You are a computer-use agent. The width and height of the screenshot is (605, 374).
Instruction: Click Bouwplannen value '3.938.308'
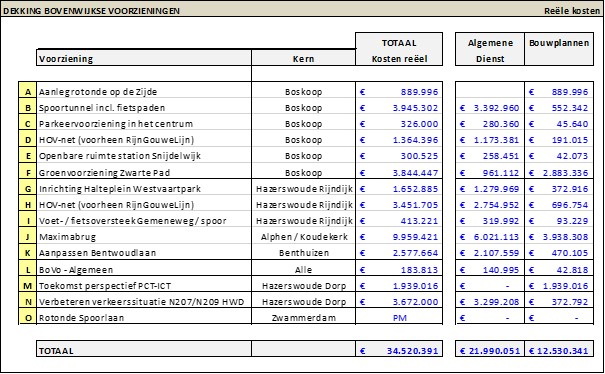click(566, 237)
